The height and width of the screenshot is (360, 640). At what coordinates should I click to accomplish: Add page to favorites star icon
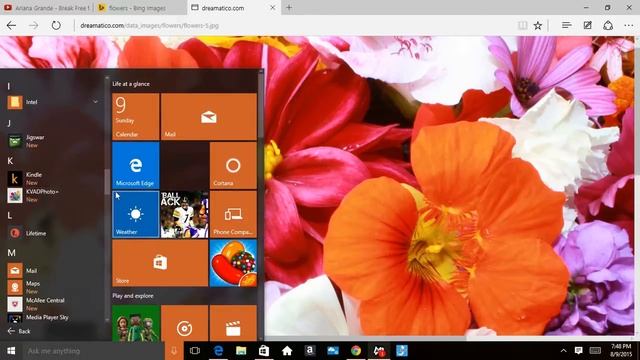tap(538, 25)
